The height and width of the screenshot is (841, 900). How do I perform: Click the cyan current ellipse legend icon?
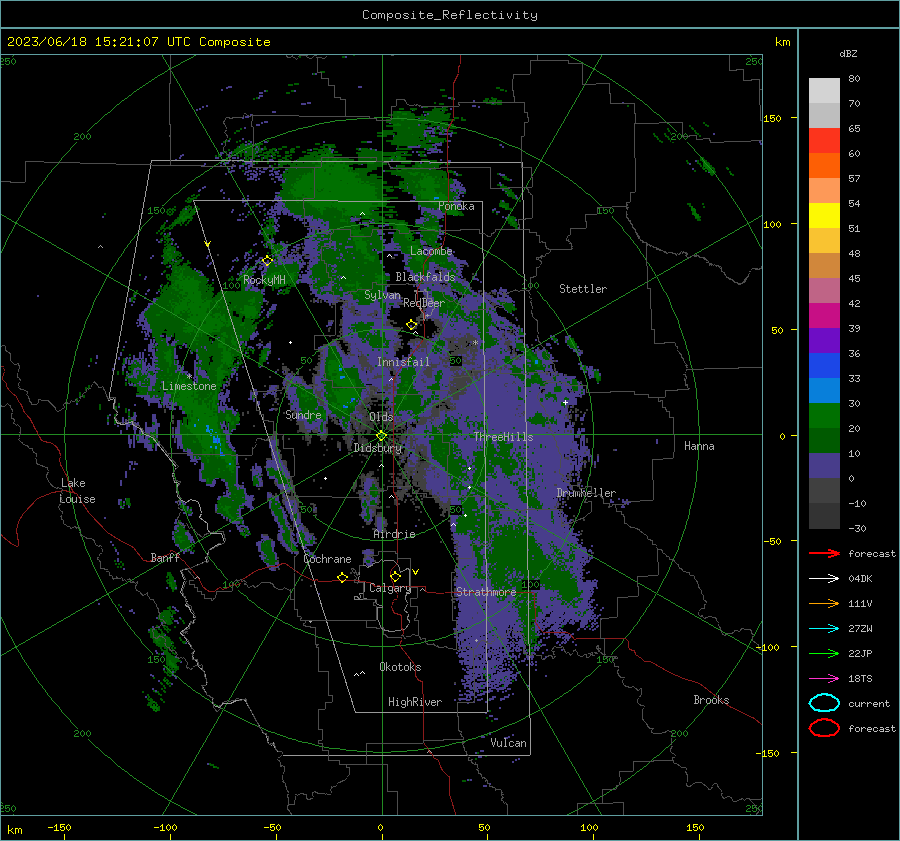(x=824, y=703)
